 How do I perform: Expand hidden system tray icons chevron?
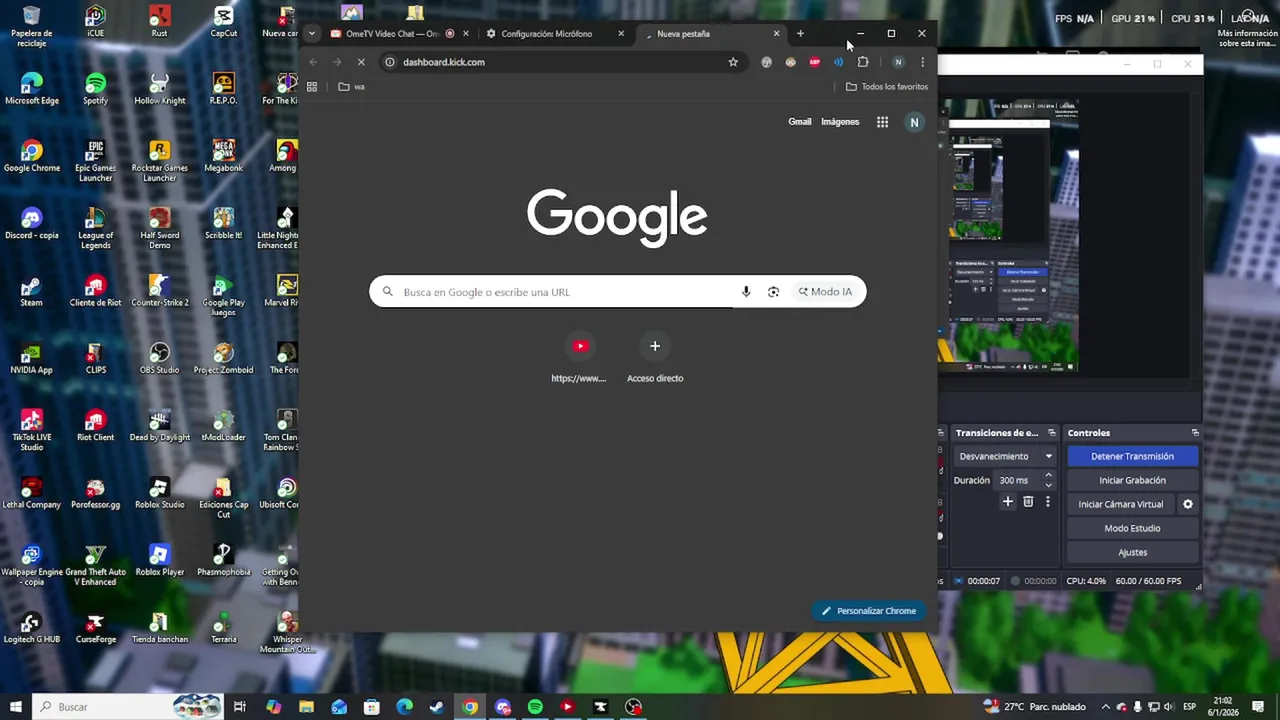[1104, 707]
